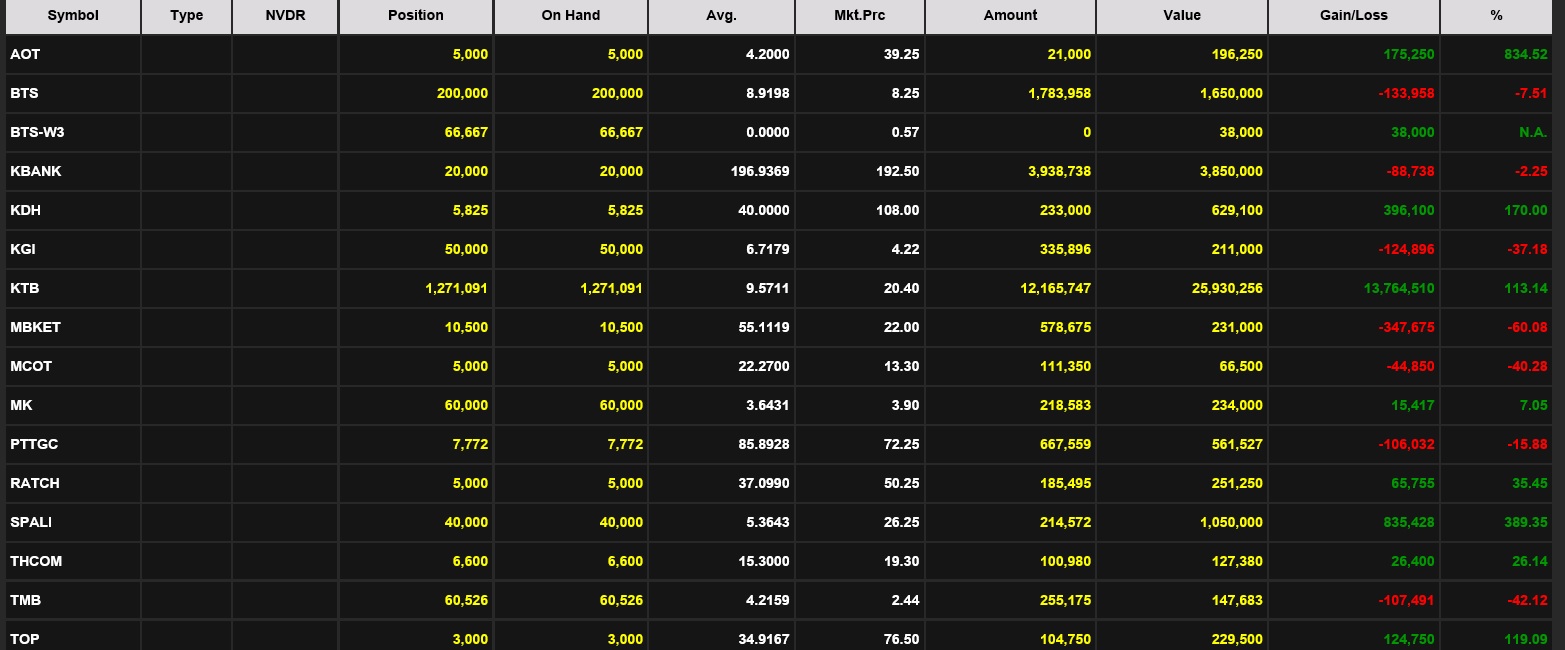1565x650 pixels.
Task: Click the Gain/Loss column header
Action: pos(1353,16)
